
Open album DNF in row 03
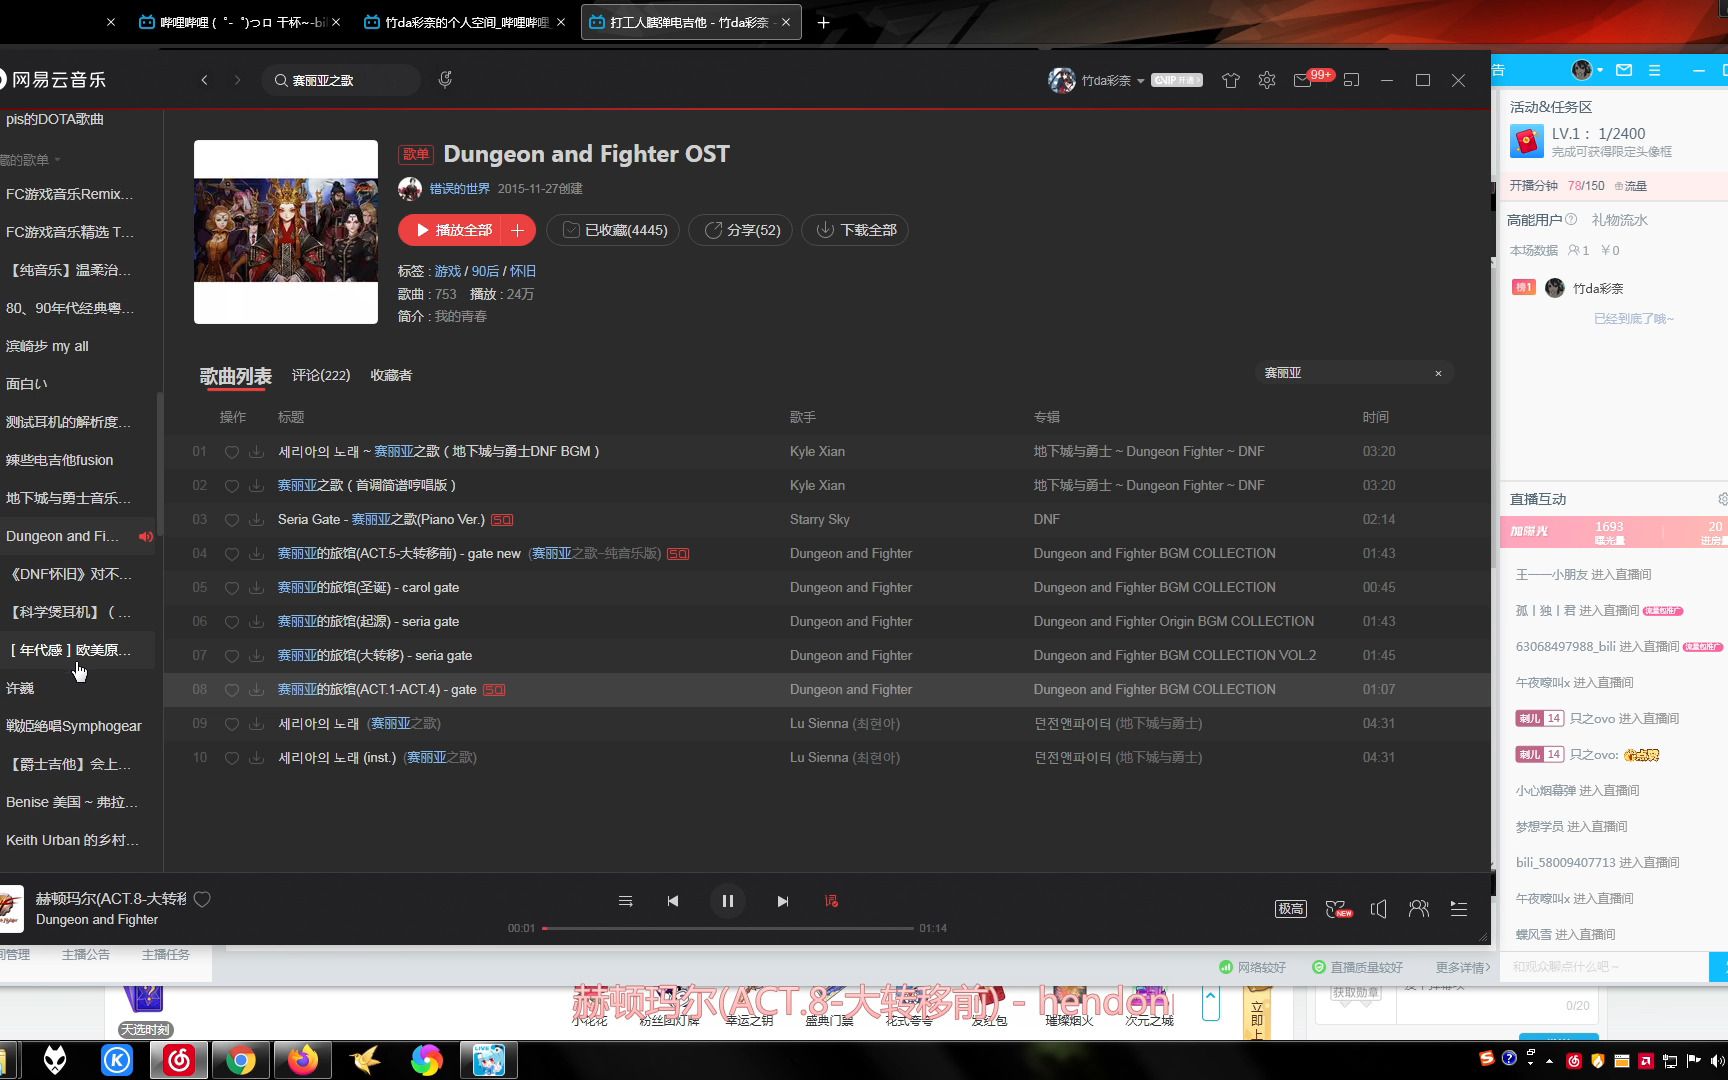point(1047,519)
